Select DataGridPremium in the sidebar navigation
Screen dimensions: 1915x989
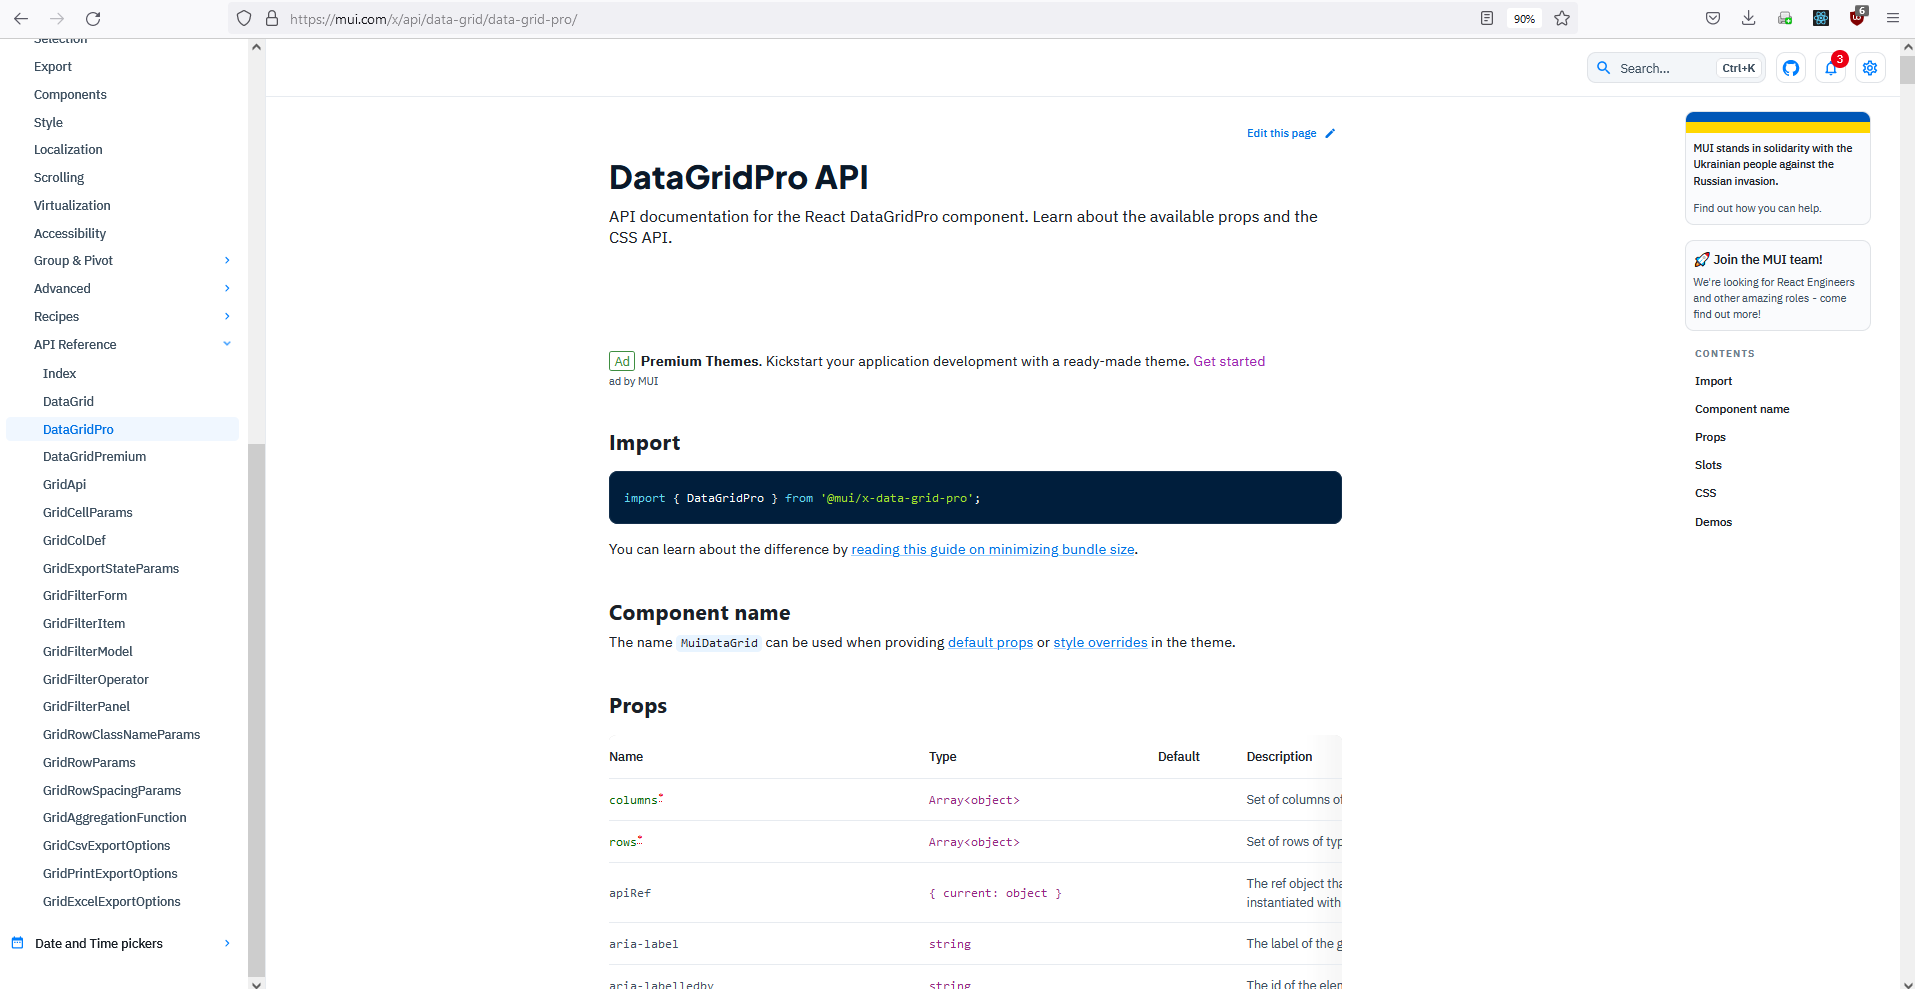pos(94,456)
